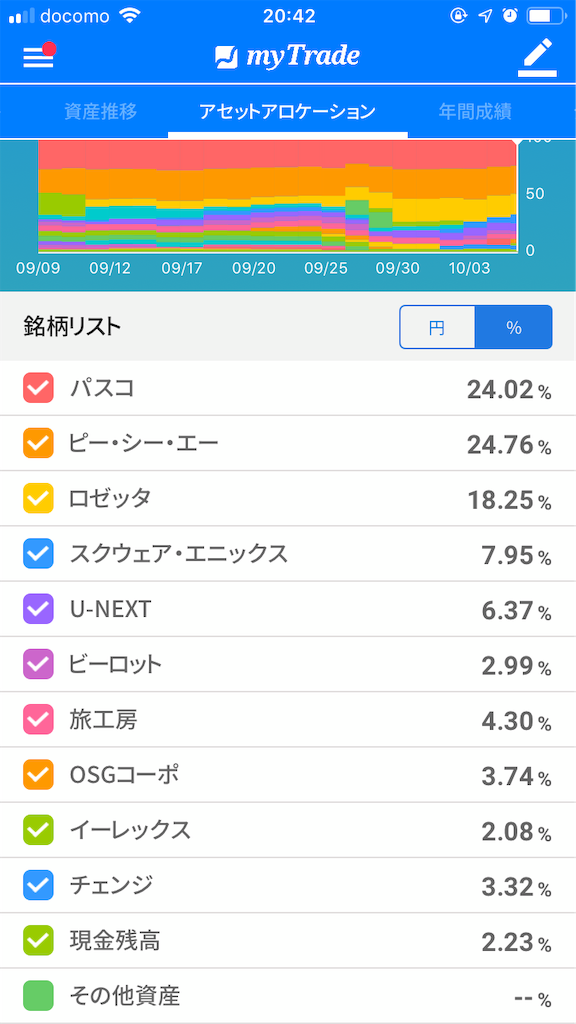Image resolution: width=576 pixels, height=1024 pixels.
Task: Open the hamburger menu
Action: tap(38, 57)
